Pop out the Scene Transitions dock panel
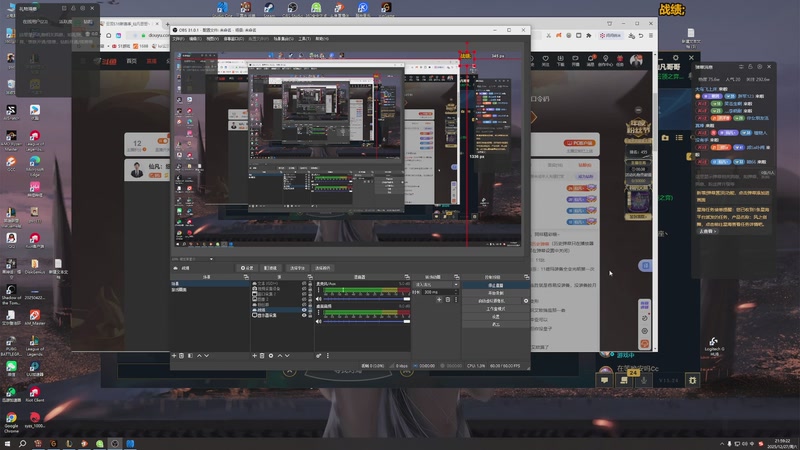 coord(456,277)
